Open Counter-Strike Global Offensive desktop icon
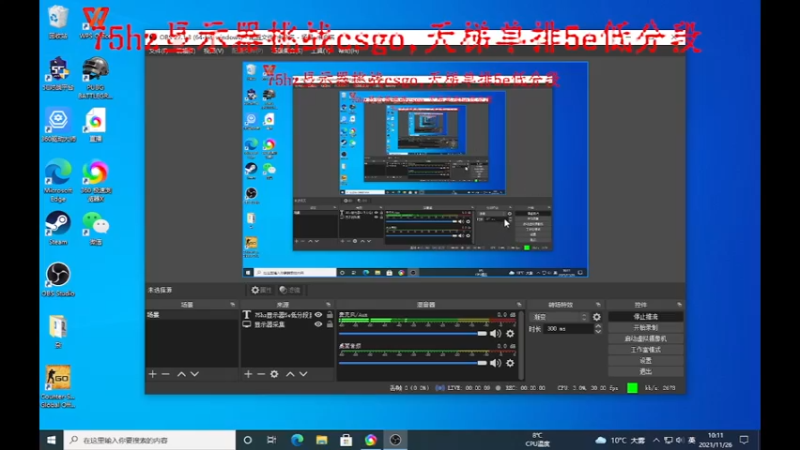The height and width of the screenshot is (450, 800). point(58,386)
